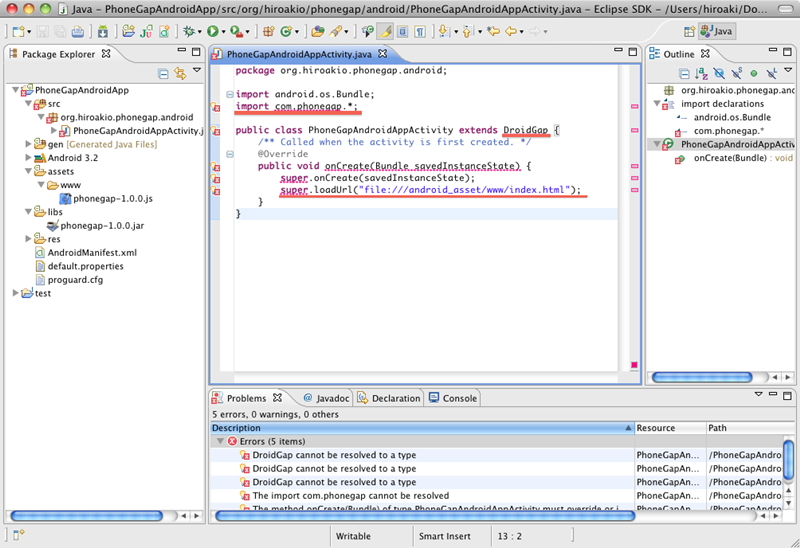Collapse the Errors (5 items) group

click(220, 441)
